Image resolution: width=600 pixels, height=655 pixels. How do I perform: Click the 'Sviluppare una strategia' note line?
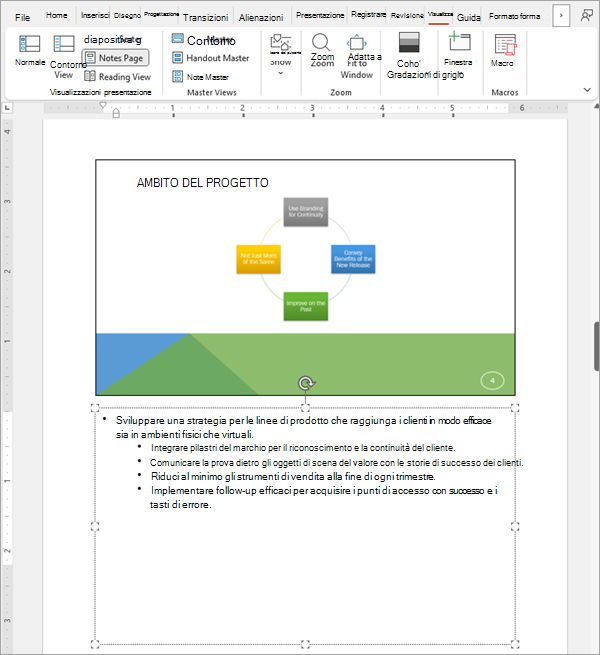304,427
